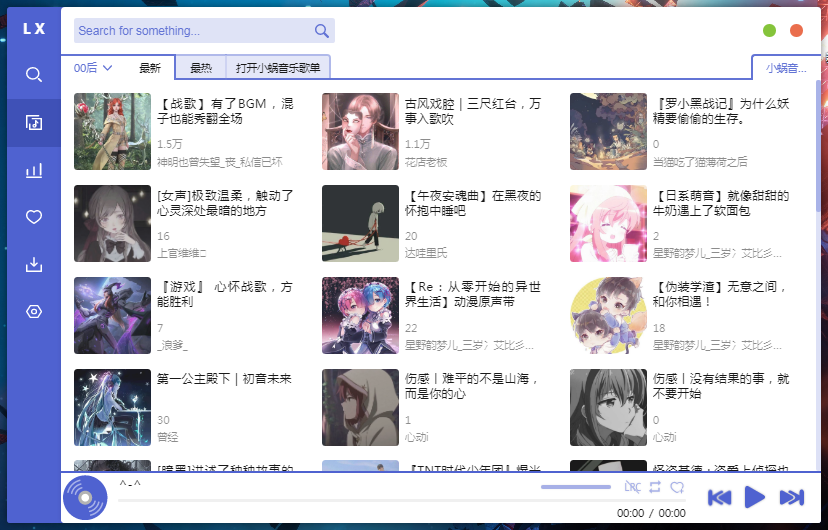Open 【伪装学渣】 playlist cover
Image resolution: width=828 pixels, height=530 pixels.
coord(608,315)
